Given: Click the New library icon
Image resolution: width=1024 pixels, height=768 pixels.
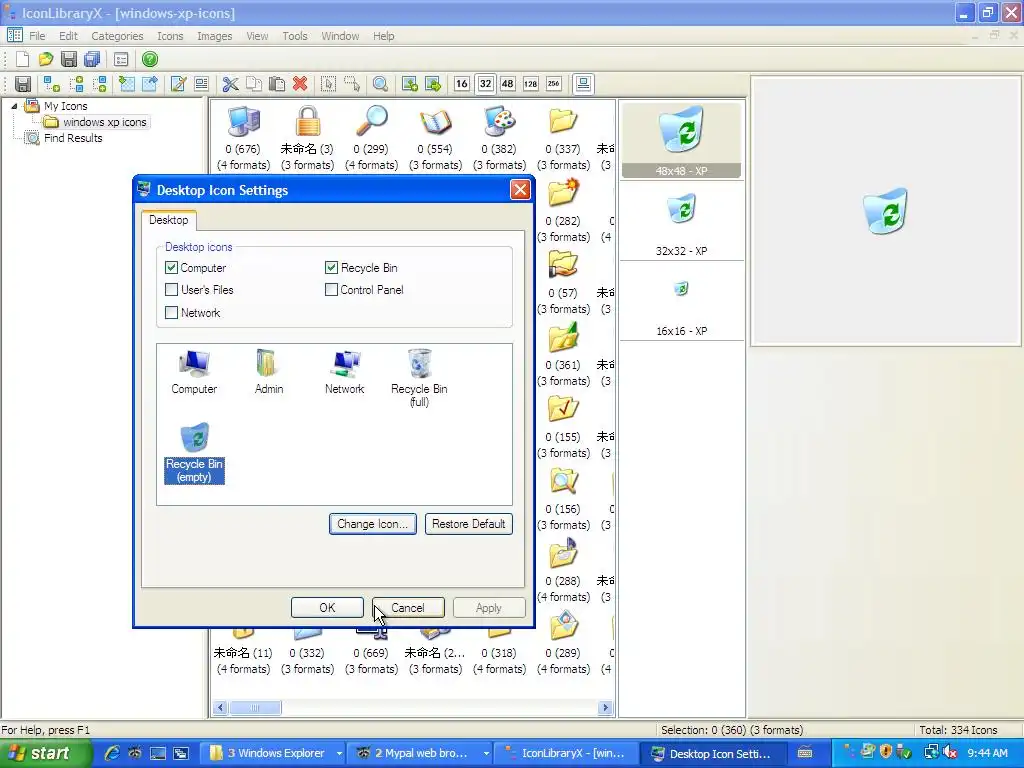Looking at the screenshot, I should (22, 59).
